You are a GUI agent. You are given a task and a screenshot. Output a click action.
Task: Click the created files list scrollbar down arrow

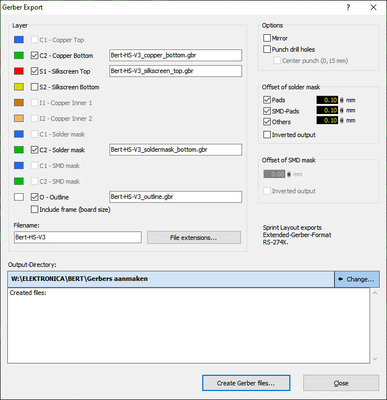(375, 359)
